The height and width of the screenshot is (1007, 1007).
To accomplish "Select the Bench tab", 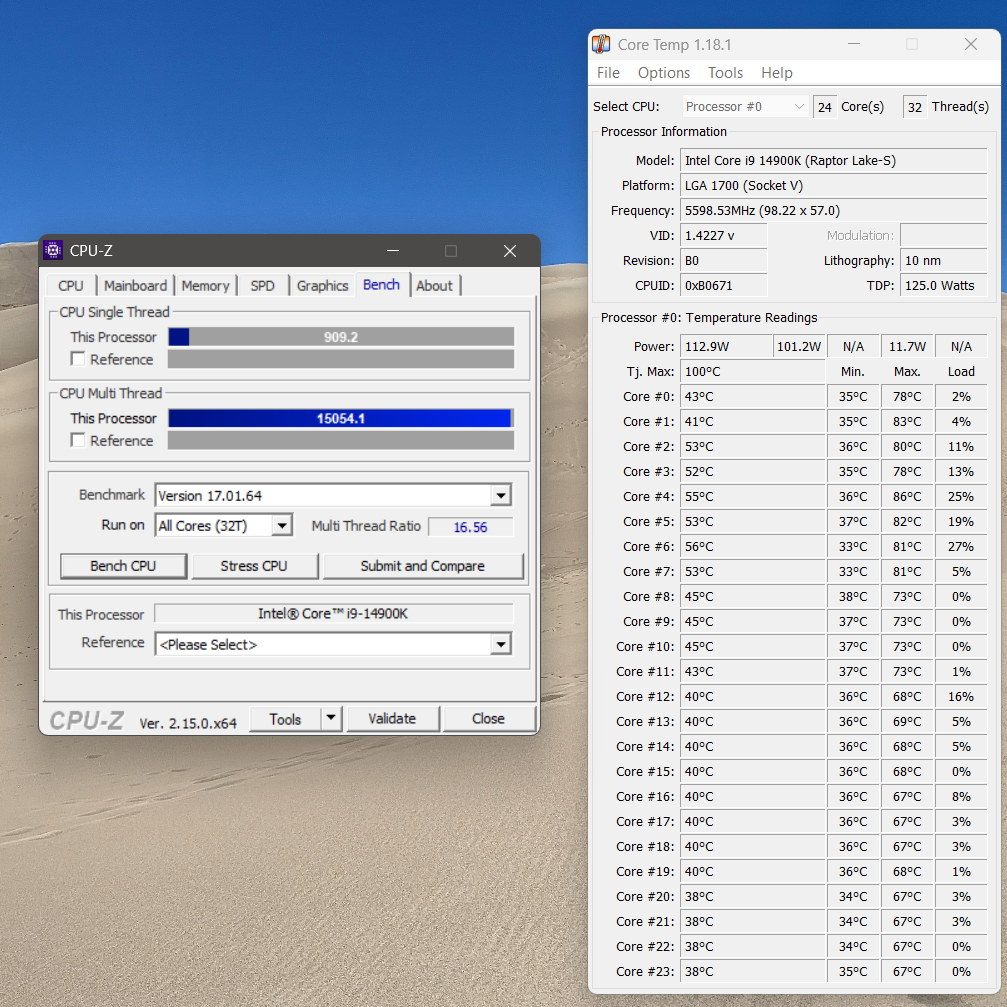I will 381,285.
